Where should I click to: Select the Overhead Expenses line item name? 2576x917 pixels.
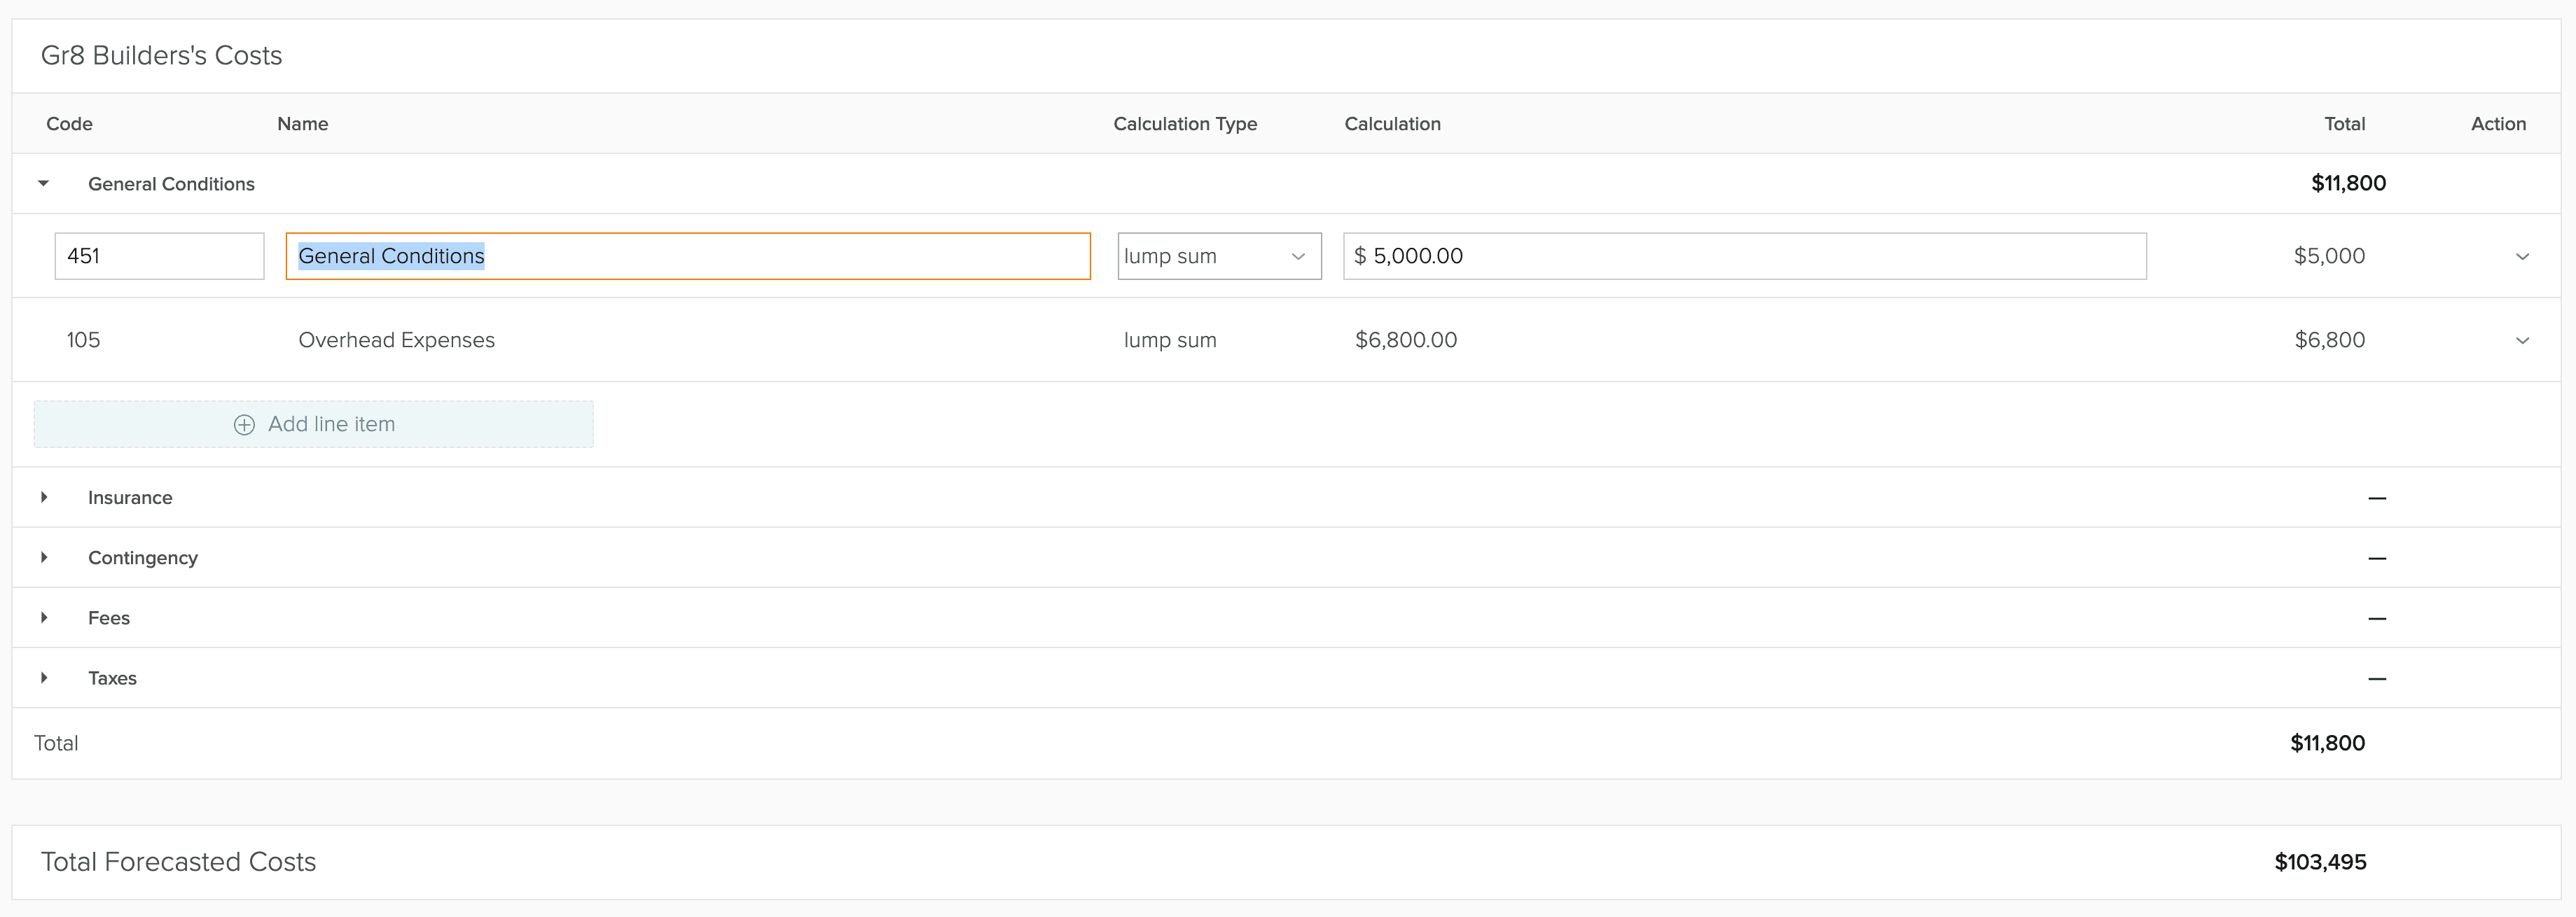coord(396,340)
